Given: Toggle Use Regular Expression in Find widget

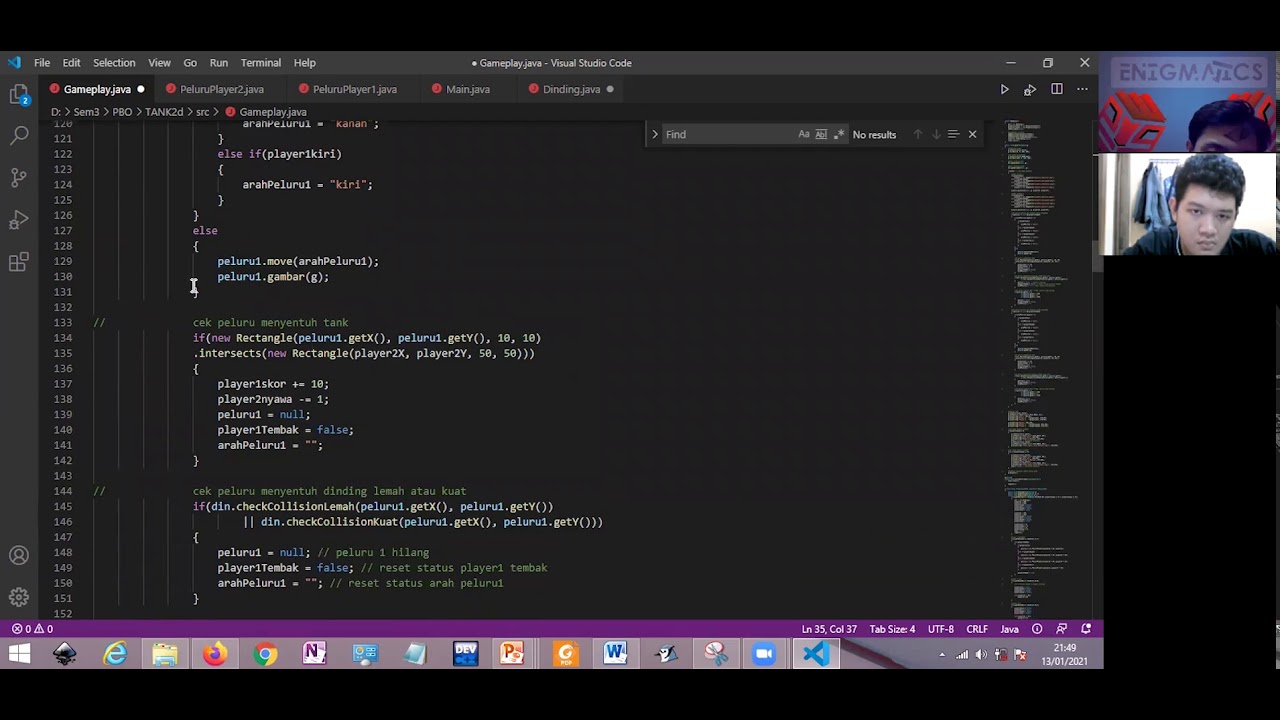Looking at the screenshot, I should [x=839, y=134].
